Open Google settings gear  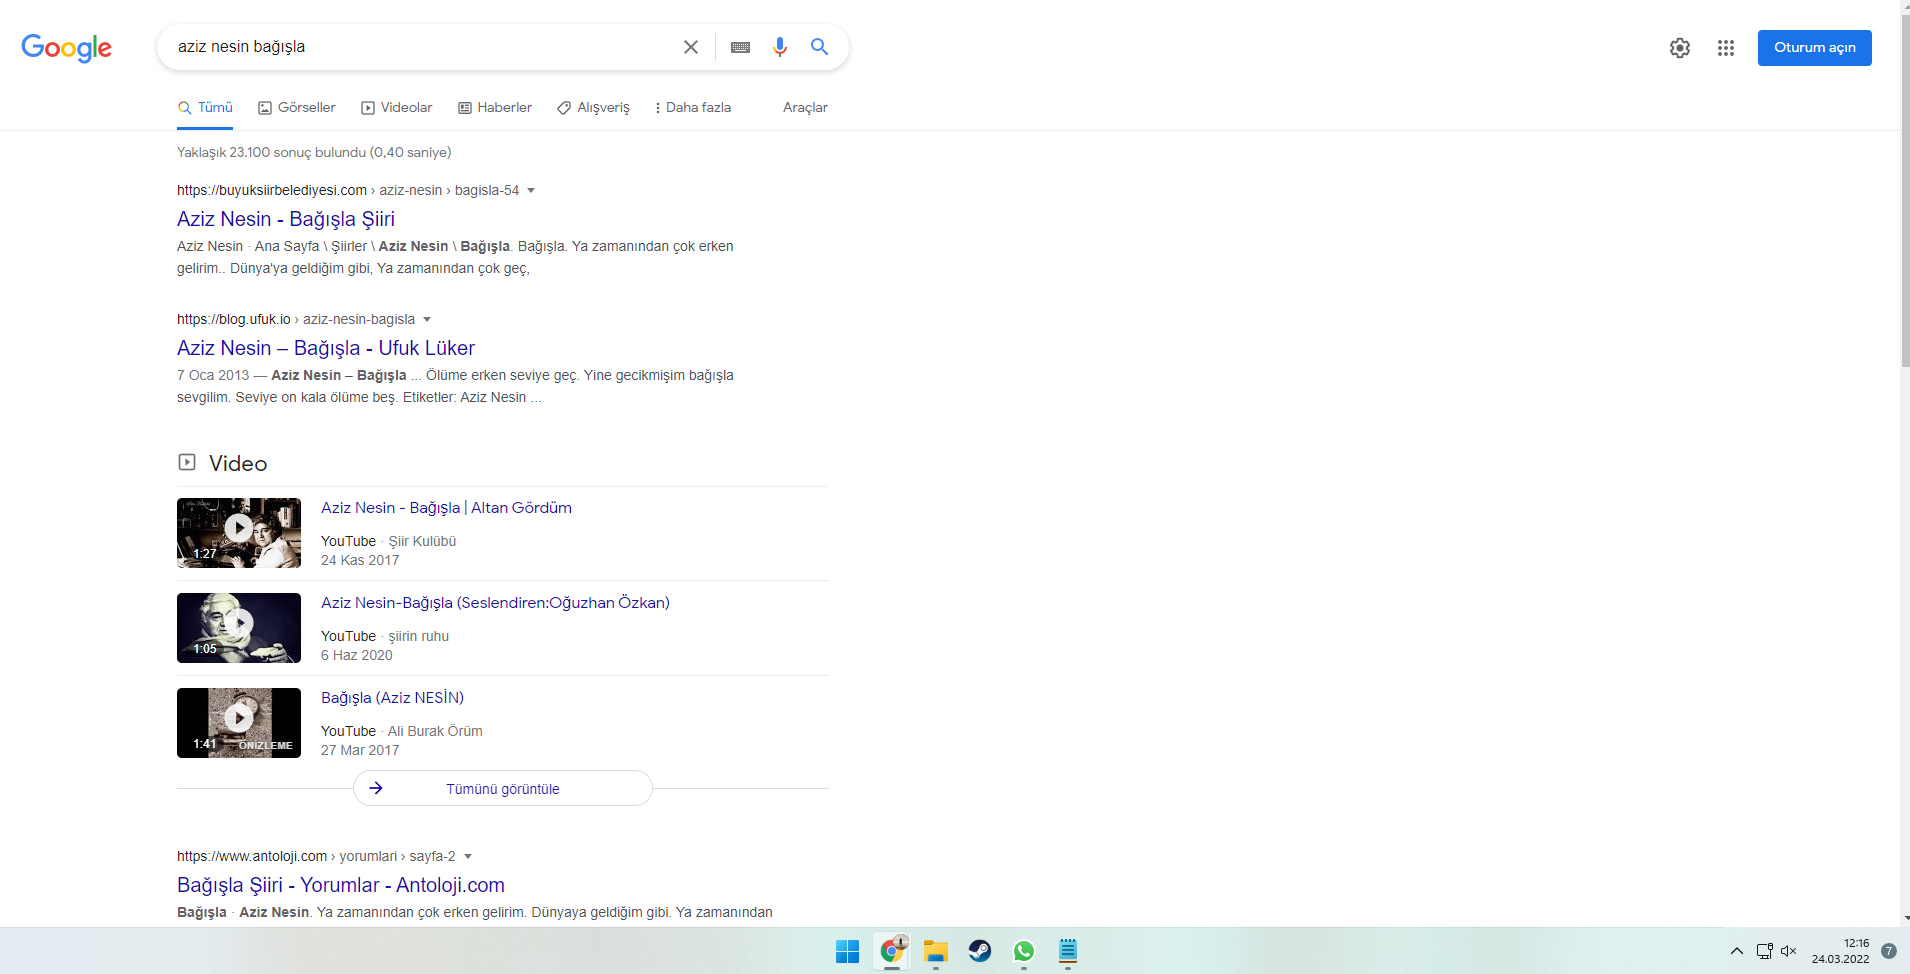click(1680, 48)
